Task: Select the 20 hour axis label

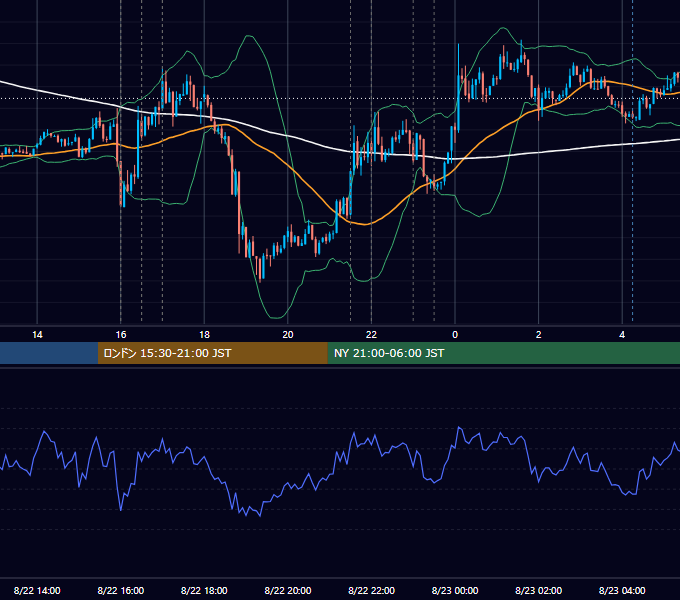Action: pos(288,335)
